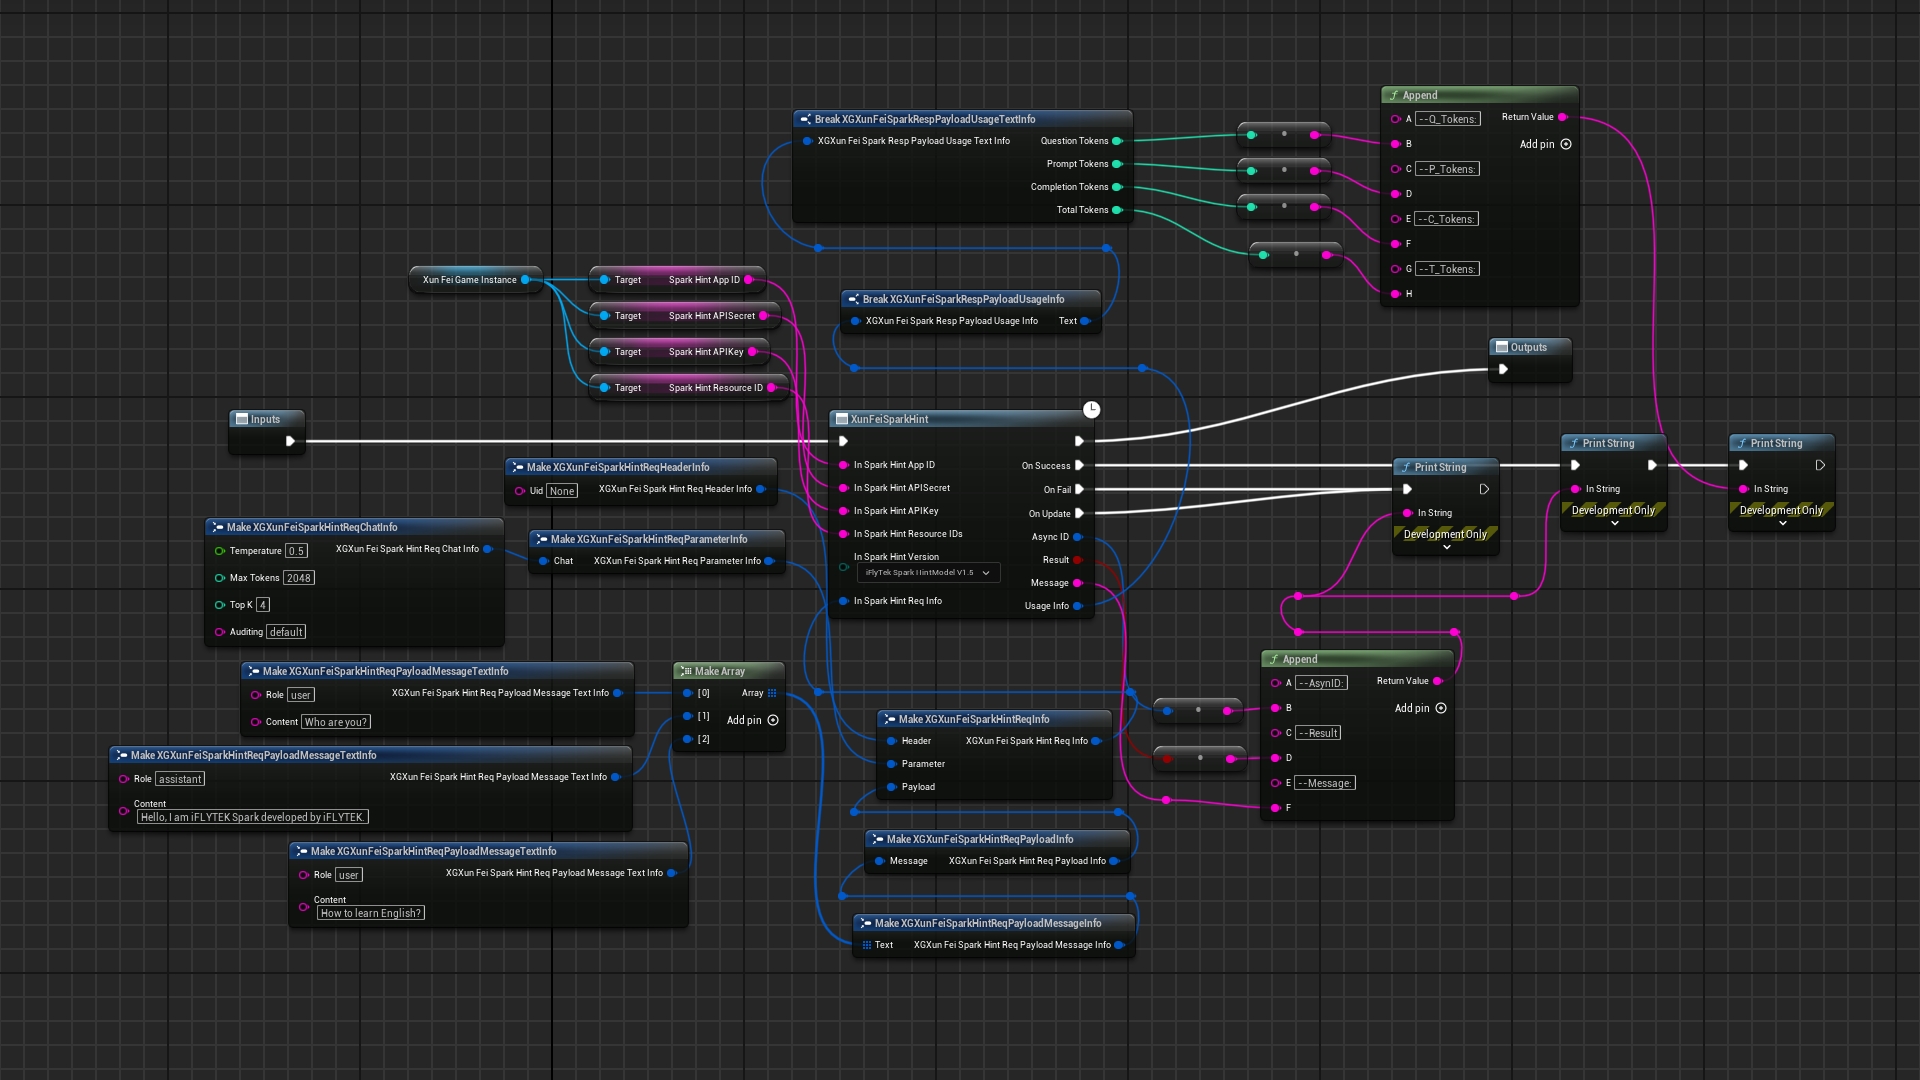
Task: Expand the rightmost Print String advanced chevron
Action: (x=1782, y=524)
